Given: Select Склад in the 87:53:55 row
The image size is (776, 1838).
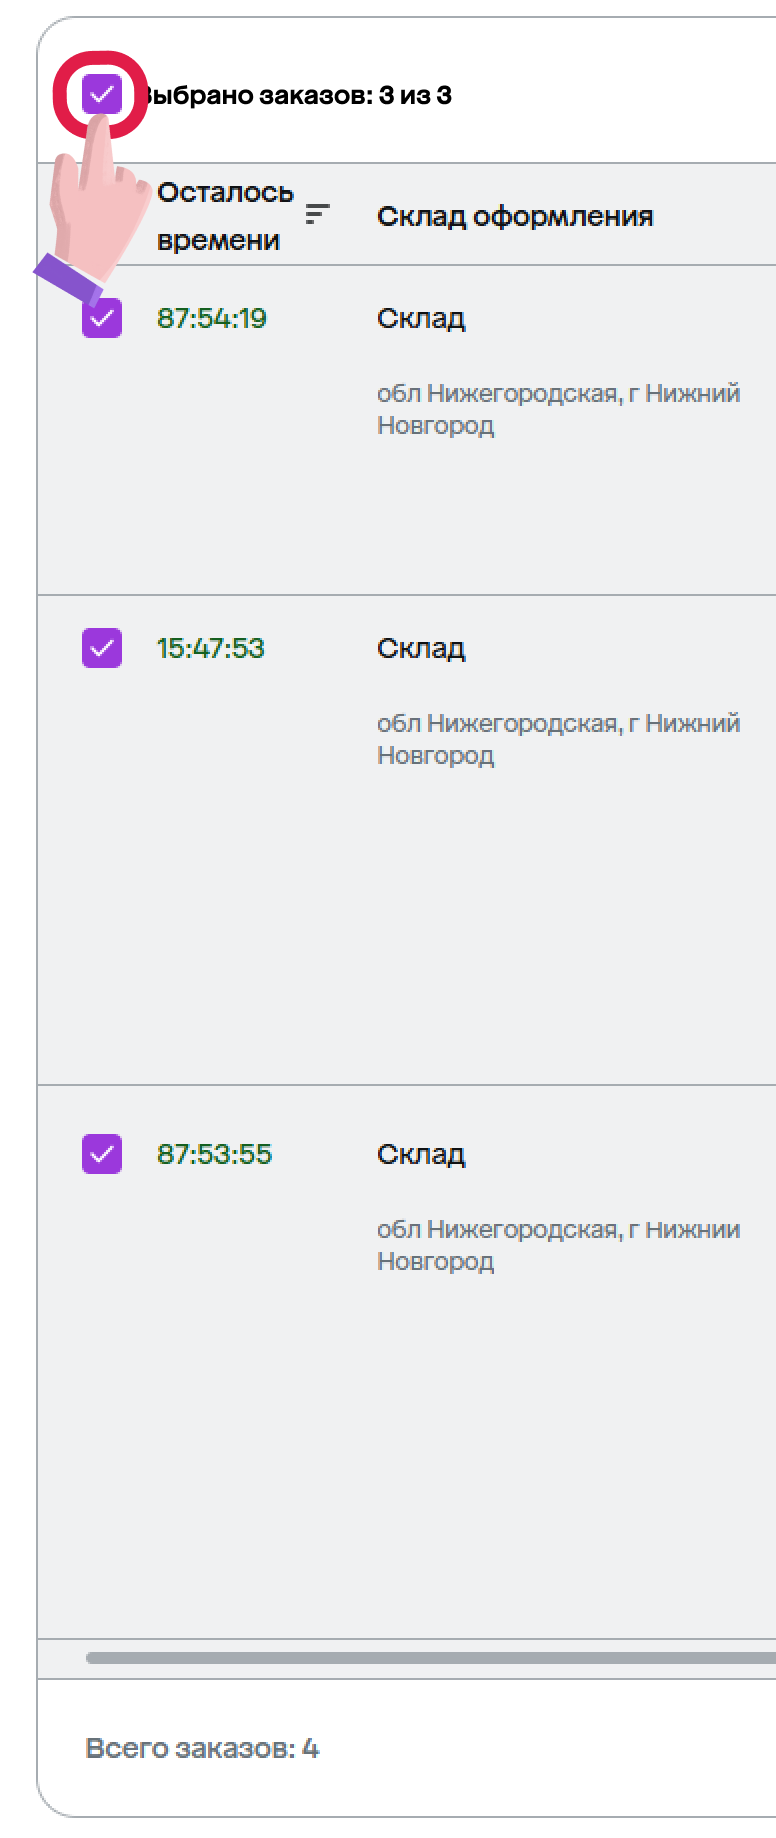Looking at the screenshot, I should point(421,1154).
